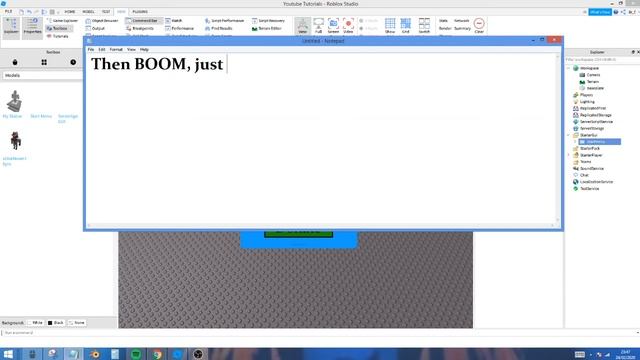This screenshot has width=640, height=360.
Task: Toggle Show Grid in ribbon
Action: coord(390,26)
